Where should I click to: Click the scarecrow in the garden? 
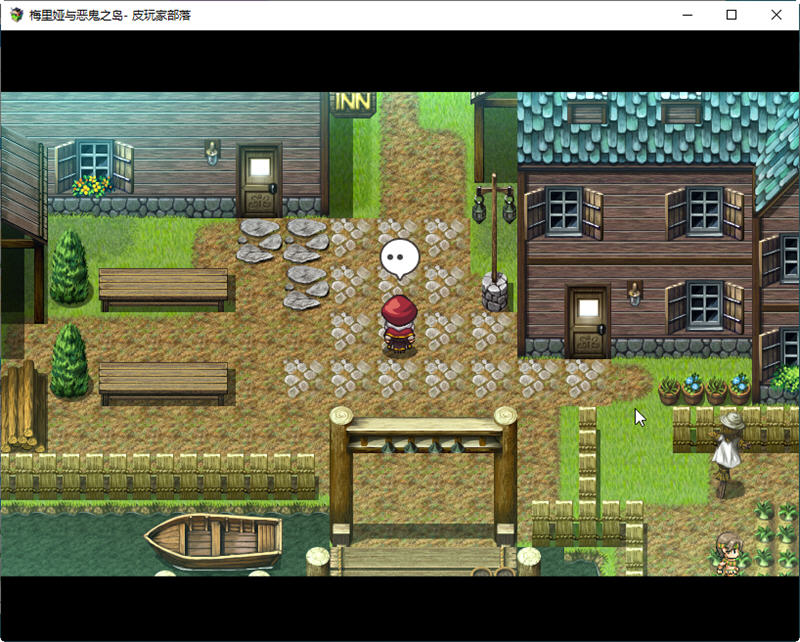point(727,452)
